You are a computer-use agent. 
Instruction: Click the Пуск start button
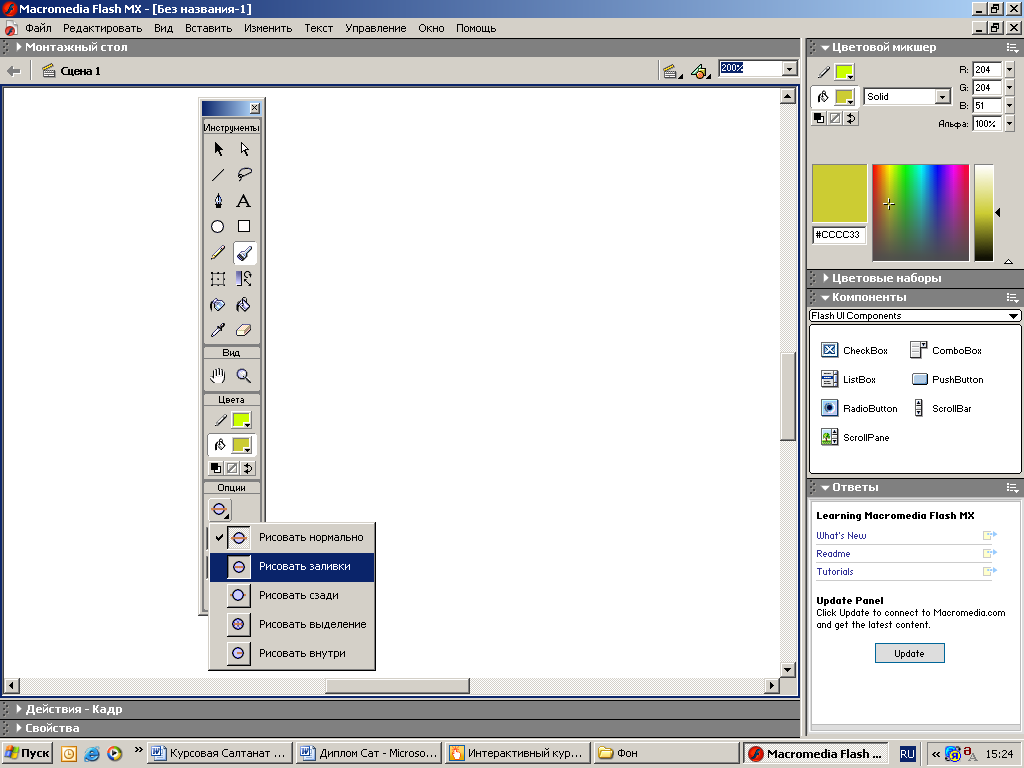pos(27,753)
